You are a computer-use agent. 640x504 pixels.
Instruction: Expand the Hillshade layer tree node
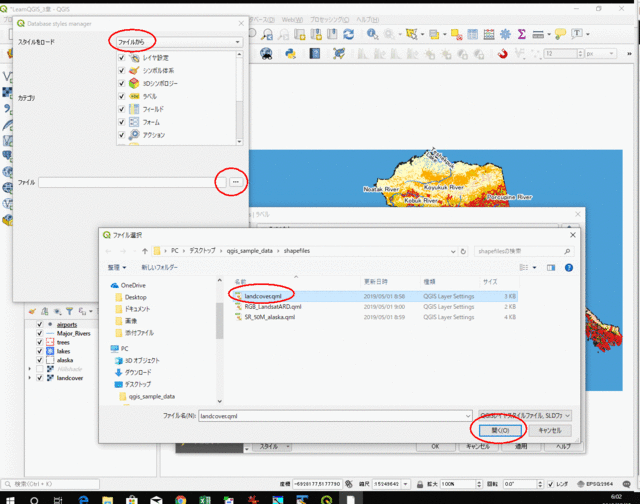click(30, 369)
